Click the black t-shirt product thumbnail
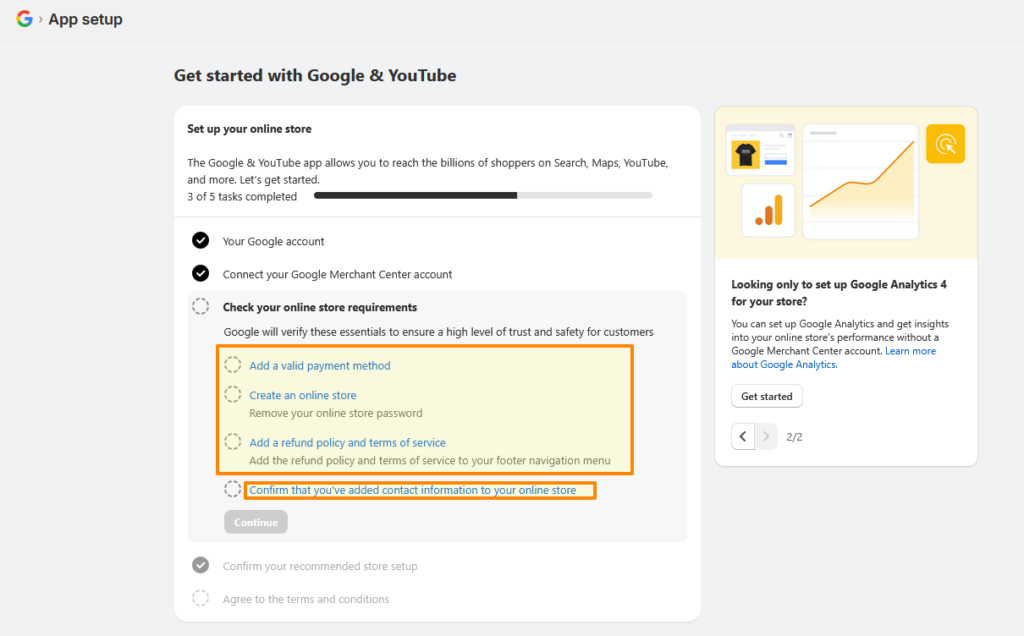1024x636 pixels. coord(745,154)
